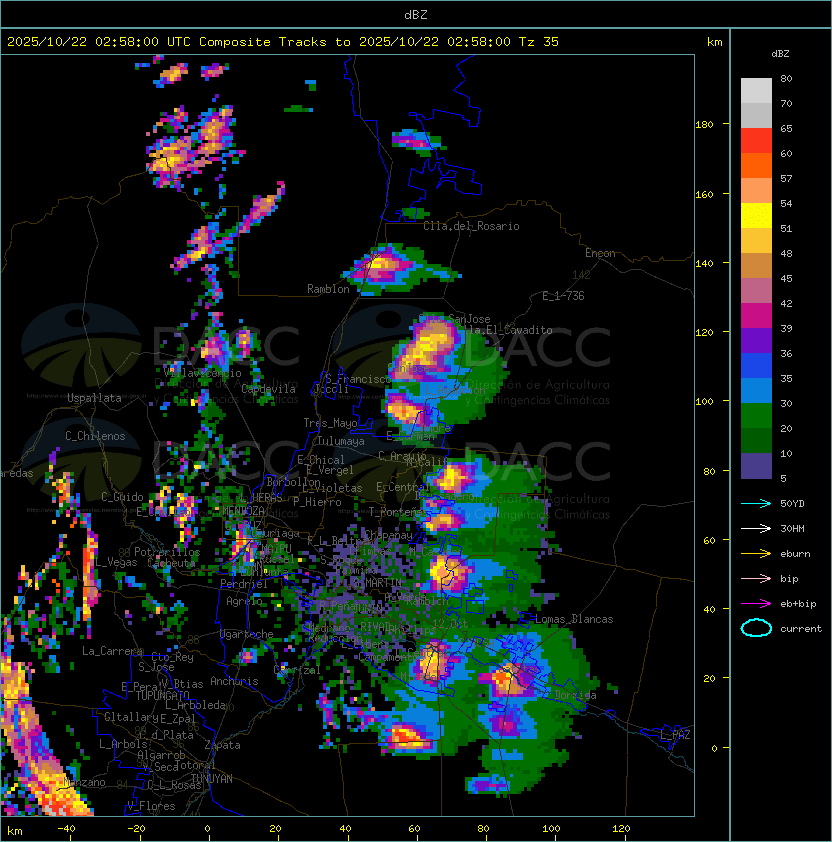Click the 'eburn' legend label text
The width and height of the screenshot is (832, 842).
(x=795, y=554)
